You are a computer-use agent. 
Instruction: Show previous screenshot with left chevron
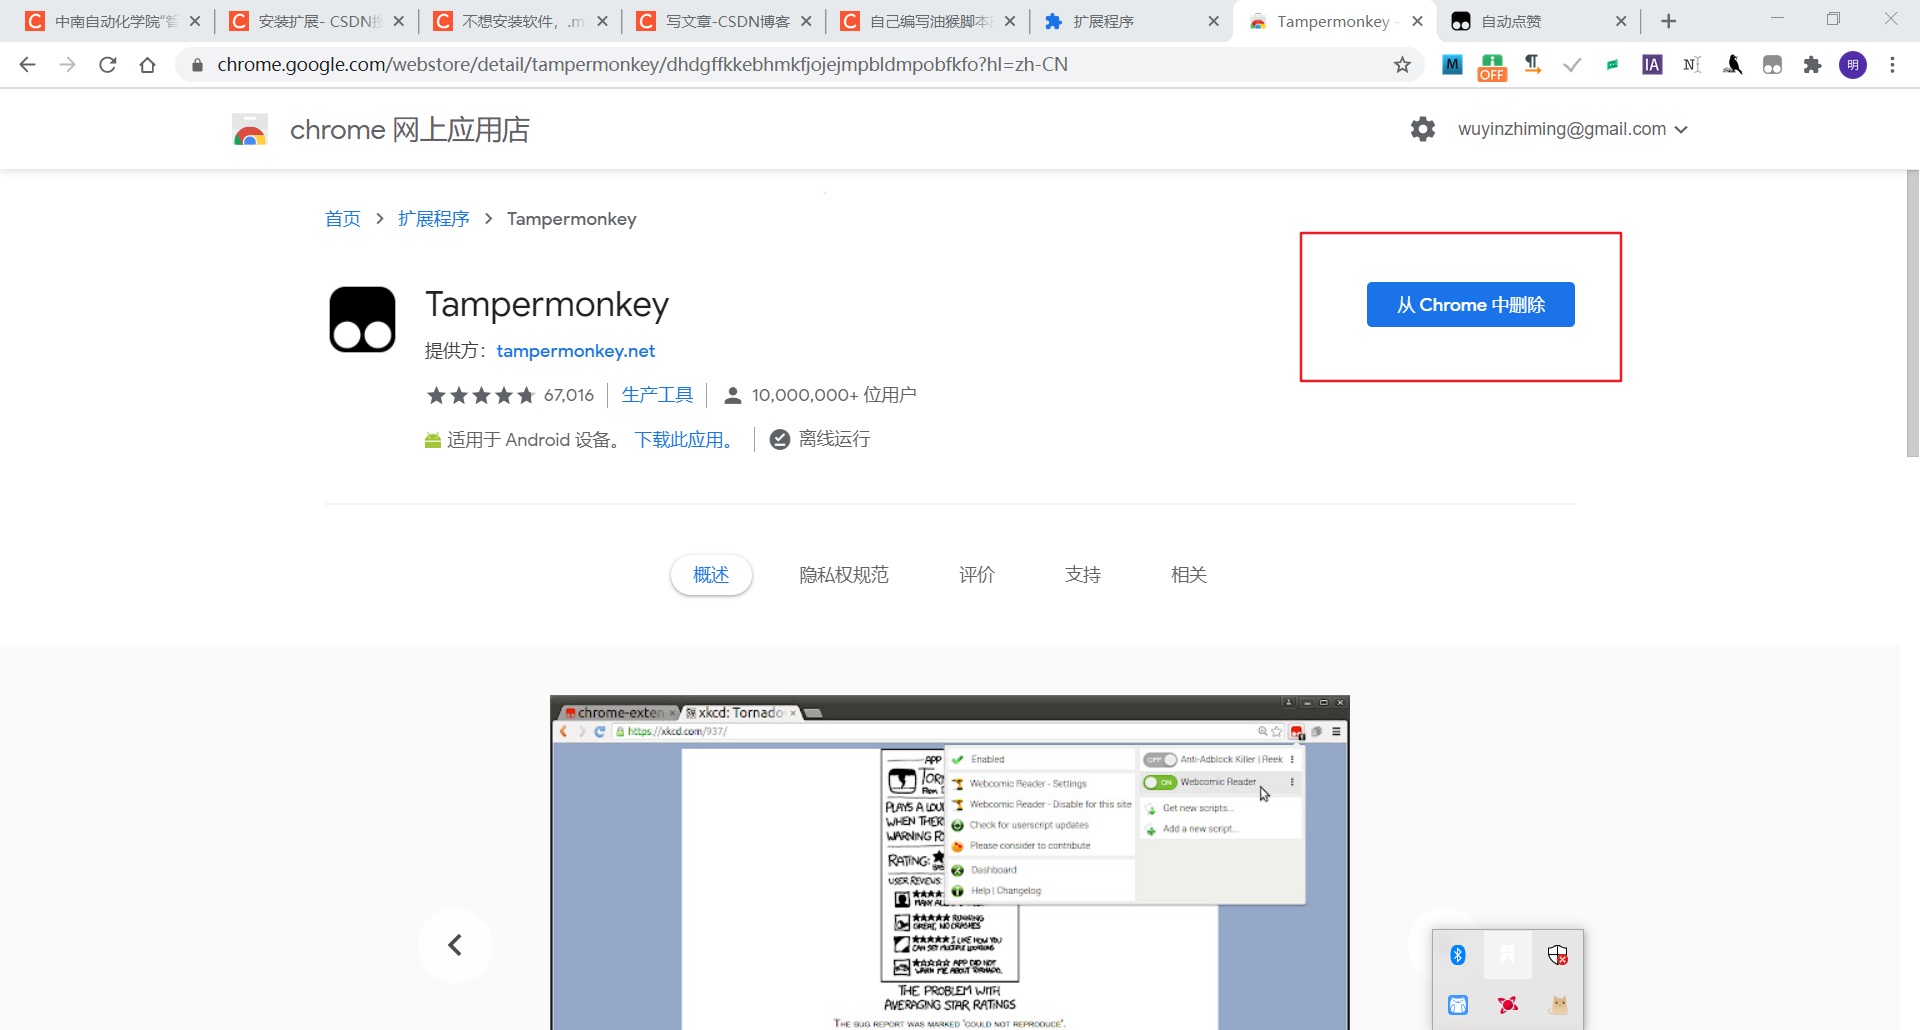coord(455,945)
